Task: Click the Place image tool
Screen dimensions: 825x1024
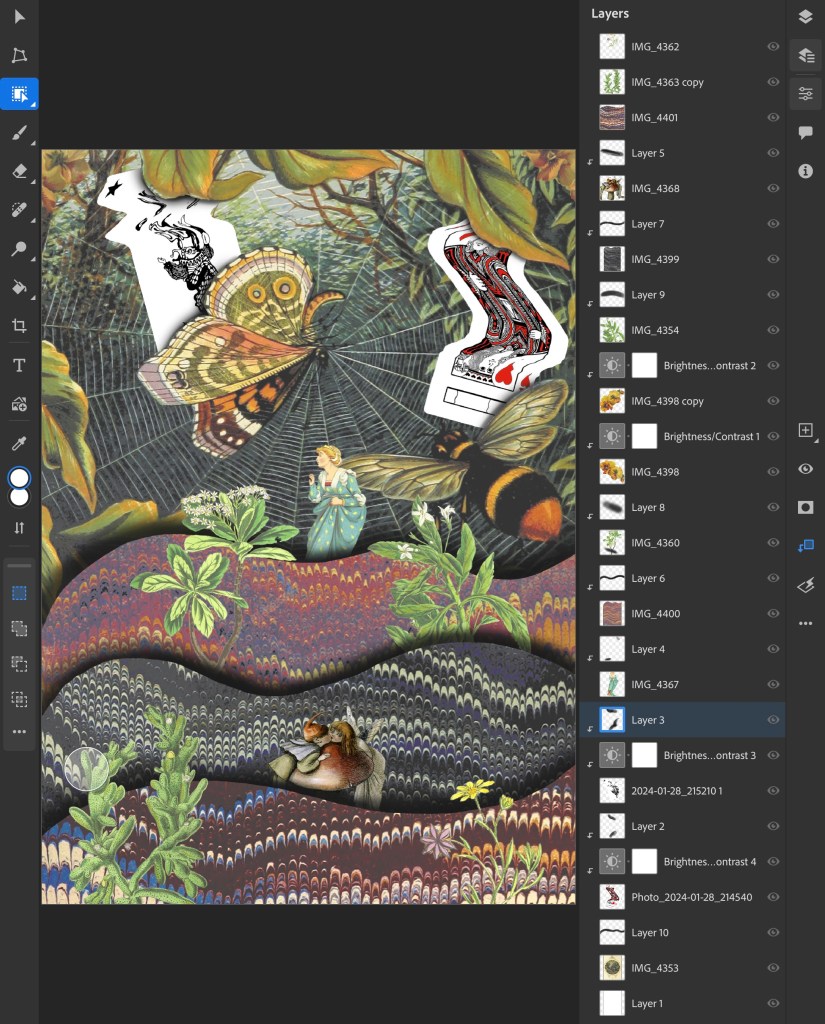Action: coord(19,404)
